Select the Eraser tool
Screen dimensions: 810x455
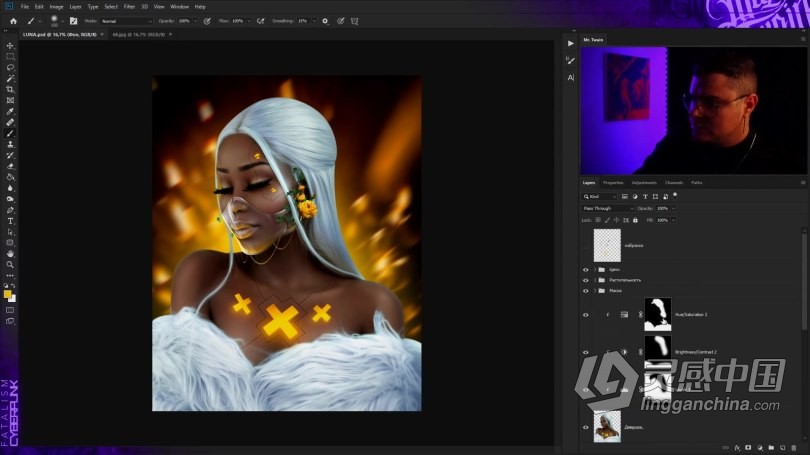10,166
